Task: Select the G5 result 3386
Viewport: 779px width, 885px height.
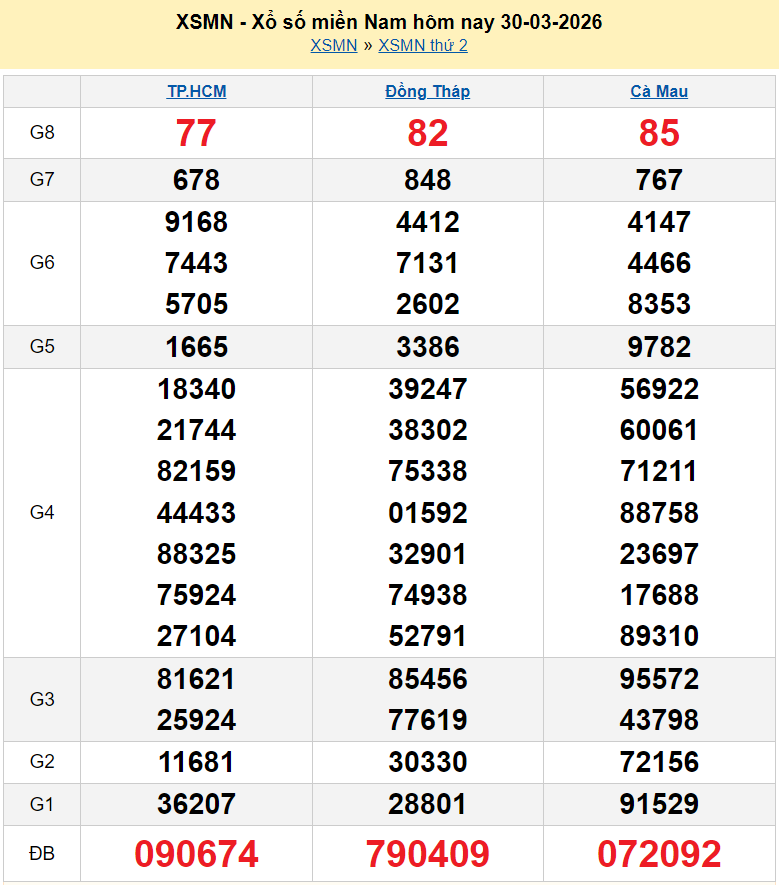Action: (x=427, y=347)
